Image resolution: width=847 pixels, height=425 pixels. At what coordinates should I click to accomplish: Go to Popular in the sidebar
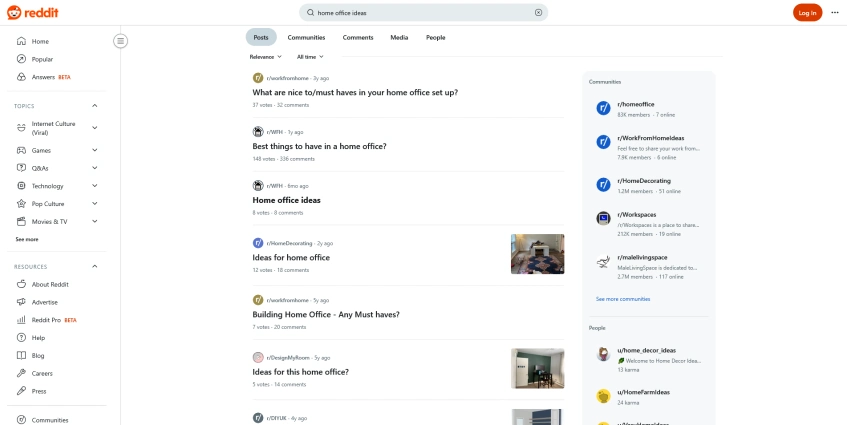tap(42, 59)
